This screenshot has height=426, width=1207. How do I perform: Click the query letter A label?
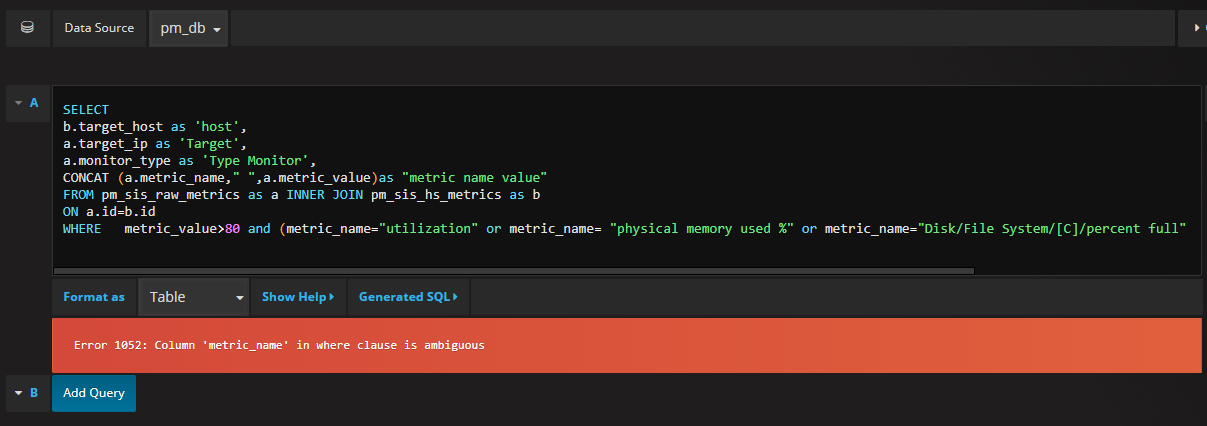coord(34,103)
